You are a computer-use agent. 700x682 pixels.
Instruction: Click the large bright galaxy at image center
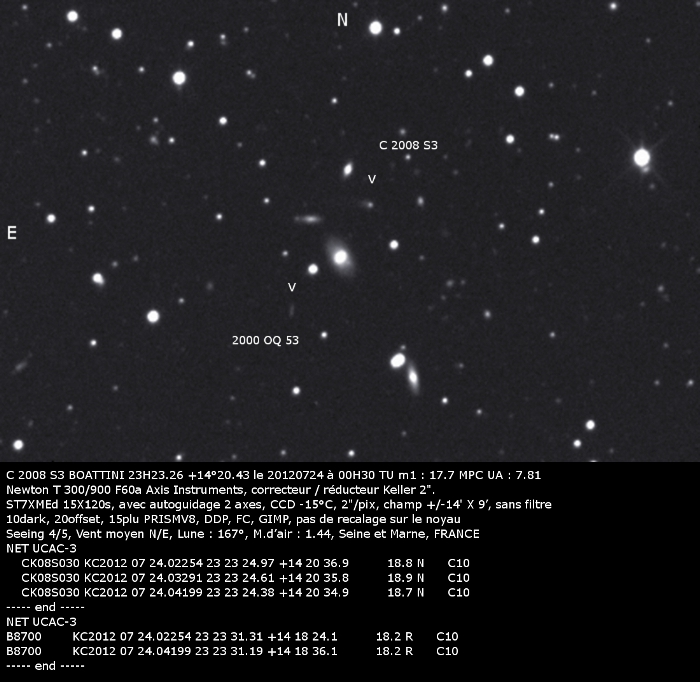click(341, 257)
